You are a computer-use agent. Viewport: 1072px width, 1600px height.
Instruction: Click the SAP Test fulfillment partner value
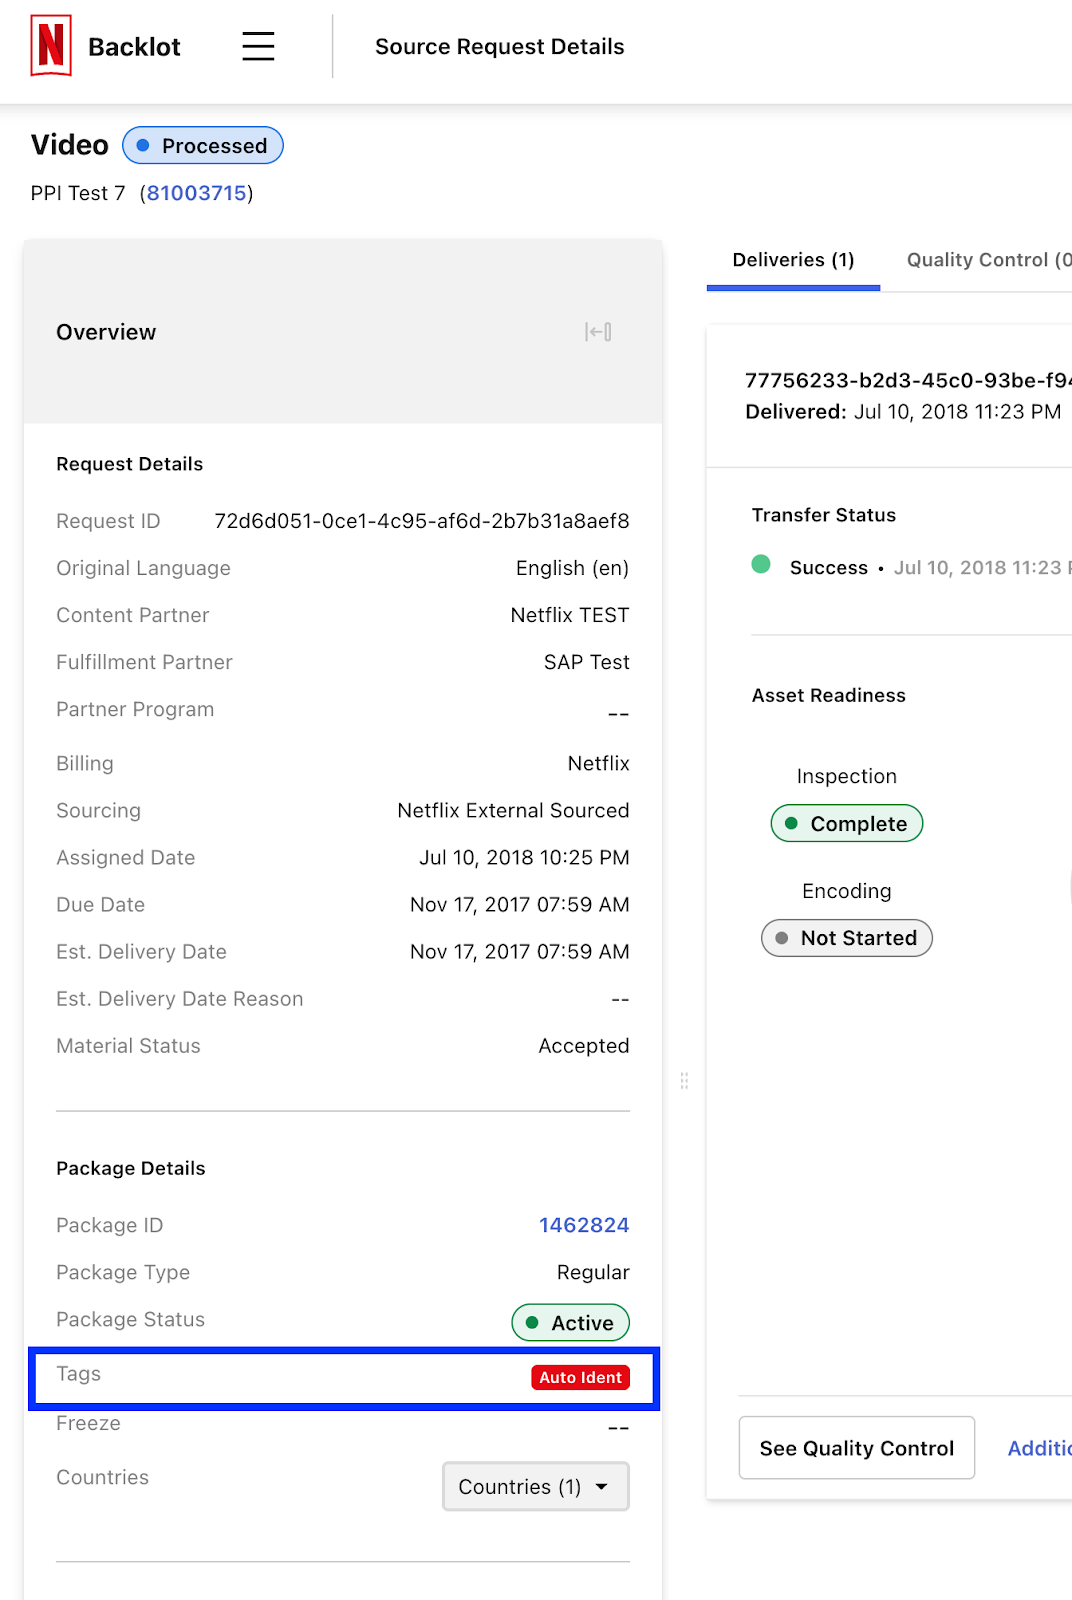587,662
